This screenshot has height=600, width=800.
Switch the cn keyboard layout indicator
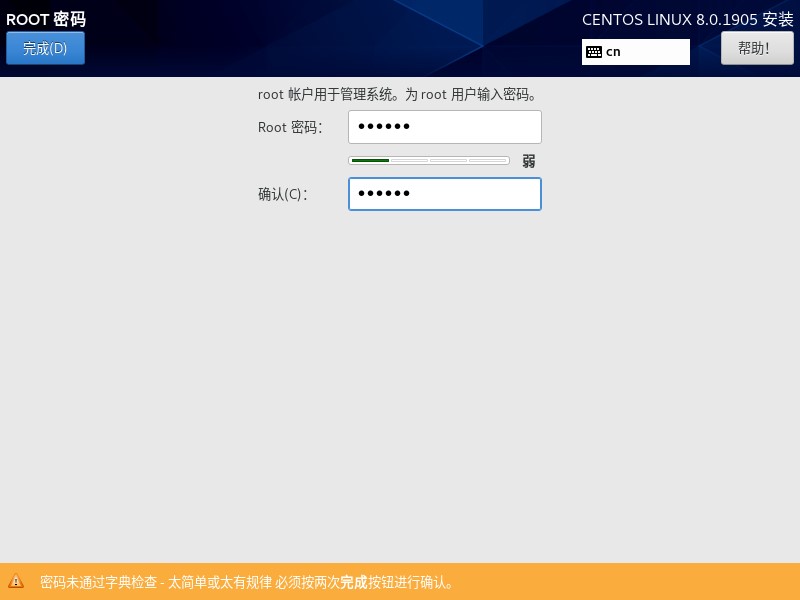point(636,52)
